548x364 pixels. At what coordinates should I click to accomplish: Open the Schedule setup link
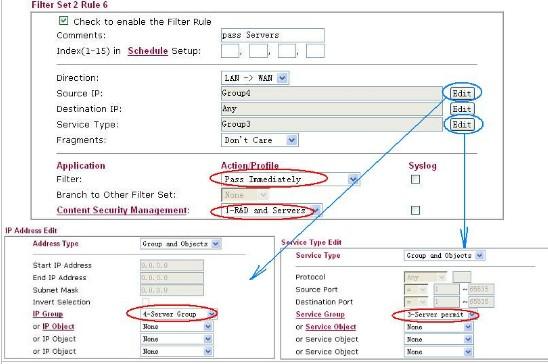[x=148, y=51]
